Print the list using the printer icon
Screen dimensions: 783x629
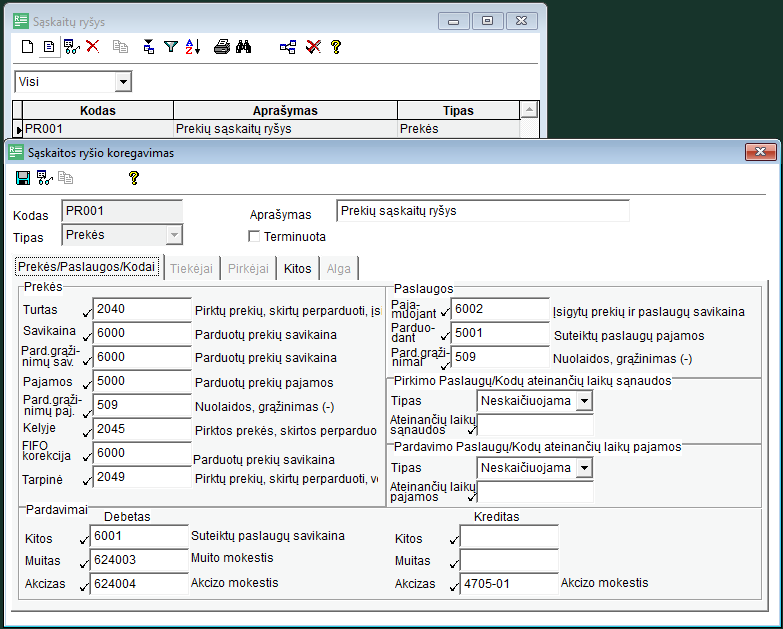pyautogui.click(x=222, y=46)
